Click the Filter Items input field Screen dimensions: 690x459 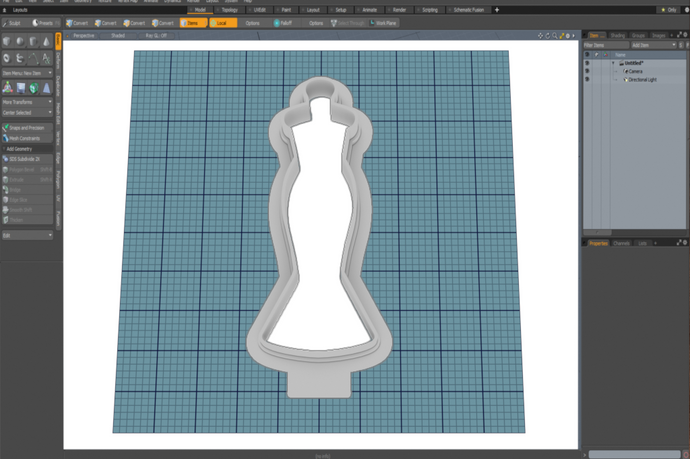606,45
